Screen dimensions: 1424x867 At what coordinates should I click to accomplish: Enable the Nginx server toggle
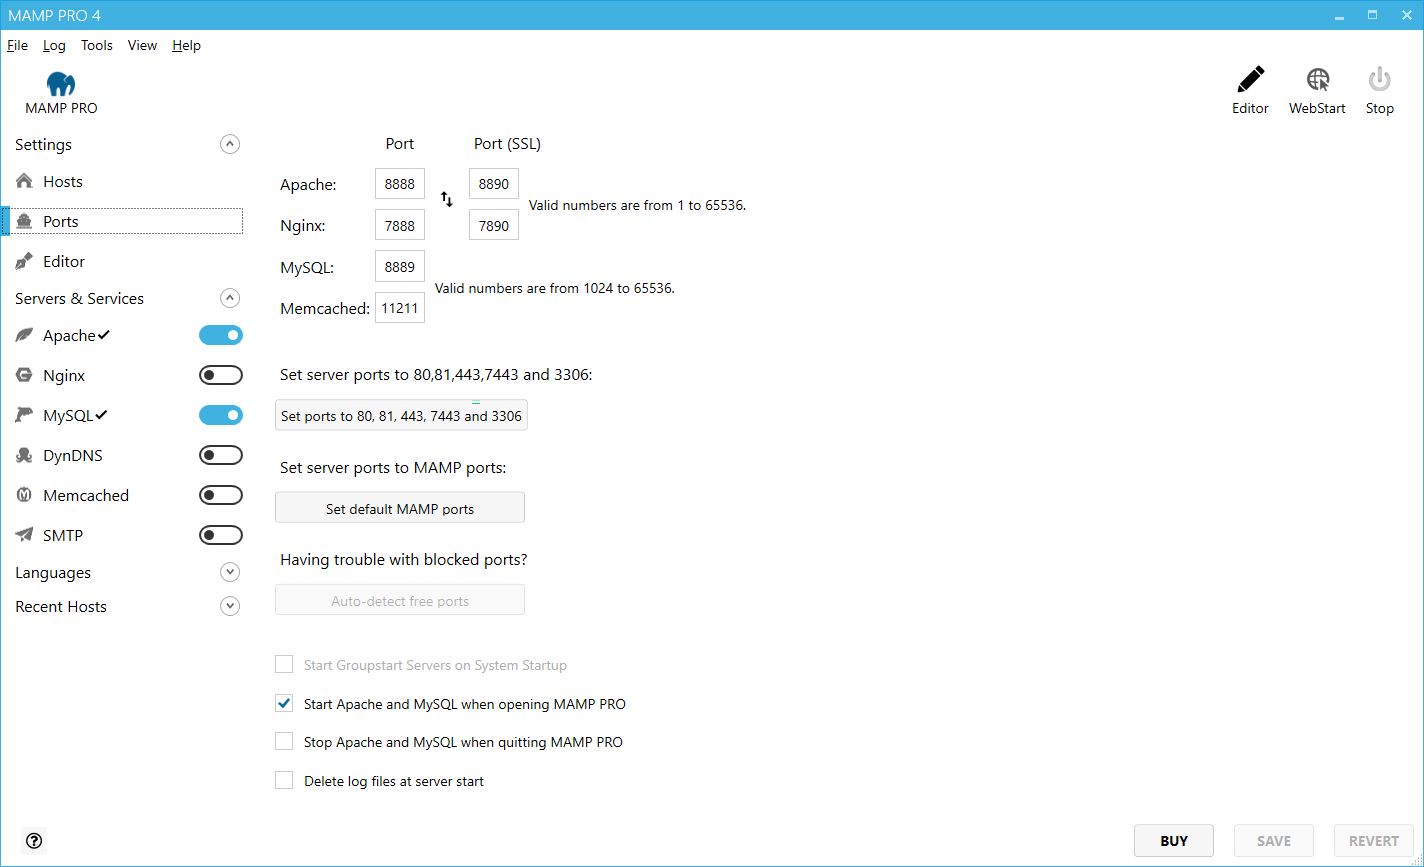[x=221, y=375]
